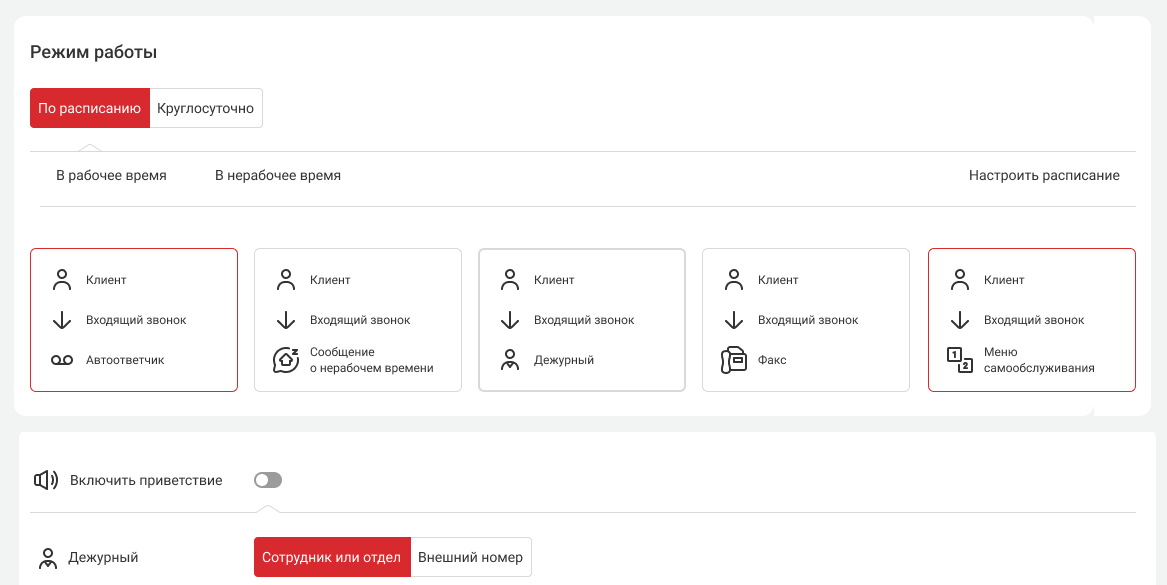Click the chat house icon for Сообщение о нерабочем времени

(x=286, y=360)
